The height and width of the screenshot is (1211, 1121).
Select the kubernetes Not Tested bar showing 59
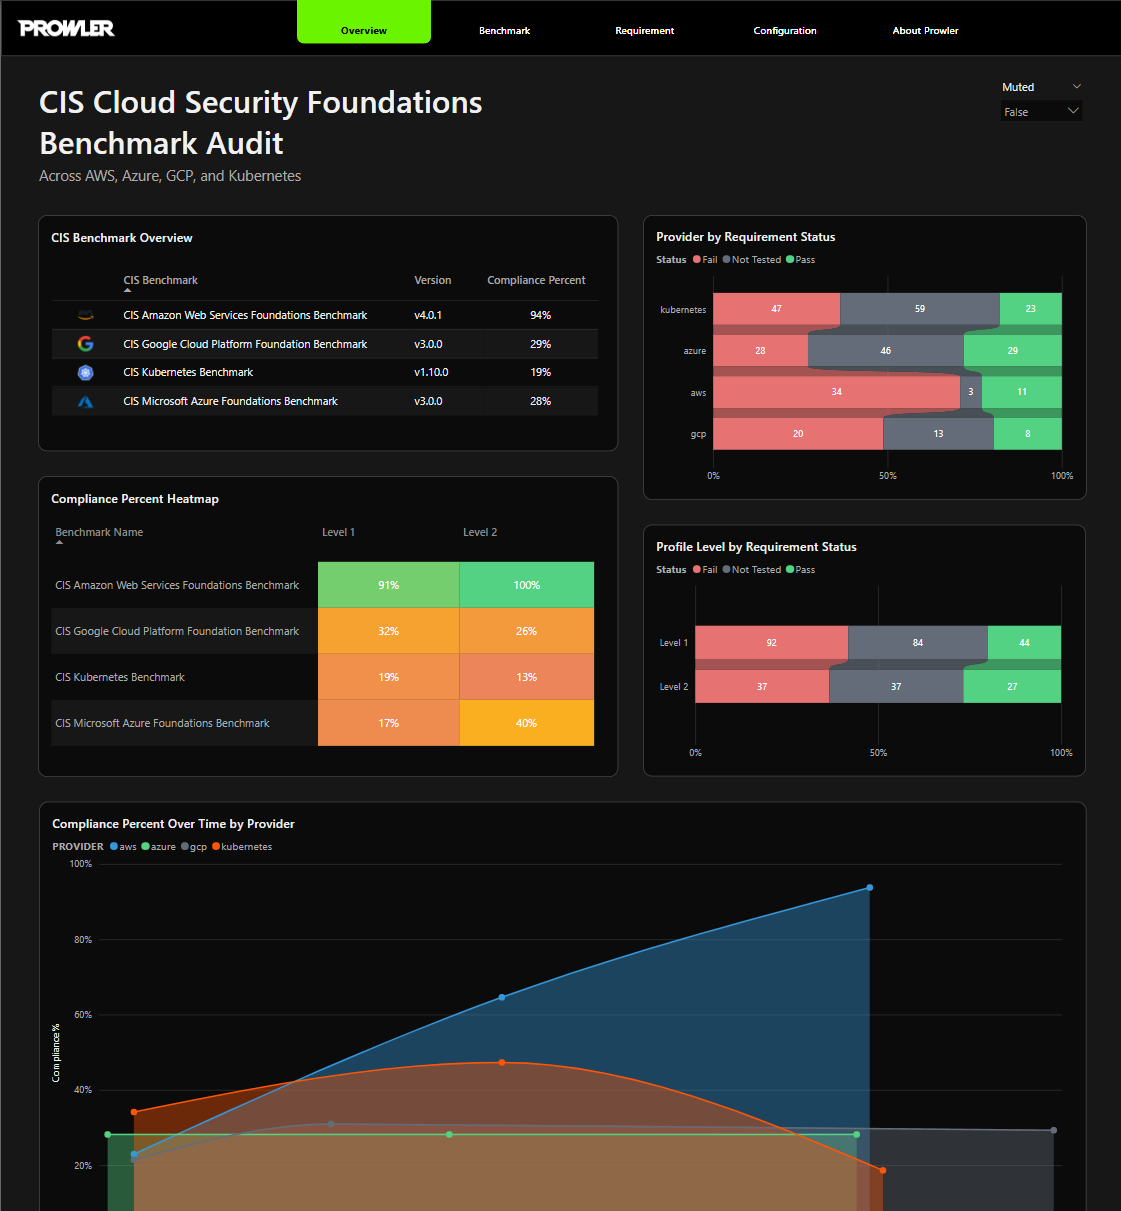tap(920, 309)
